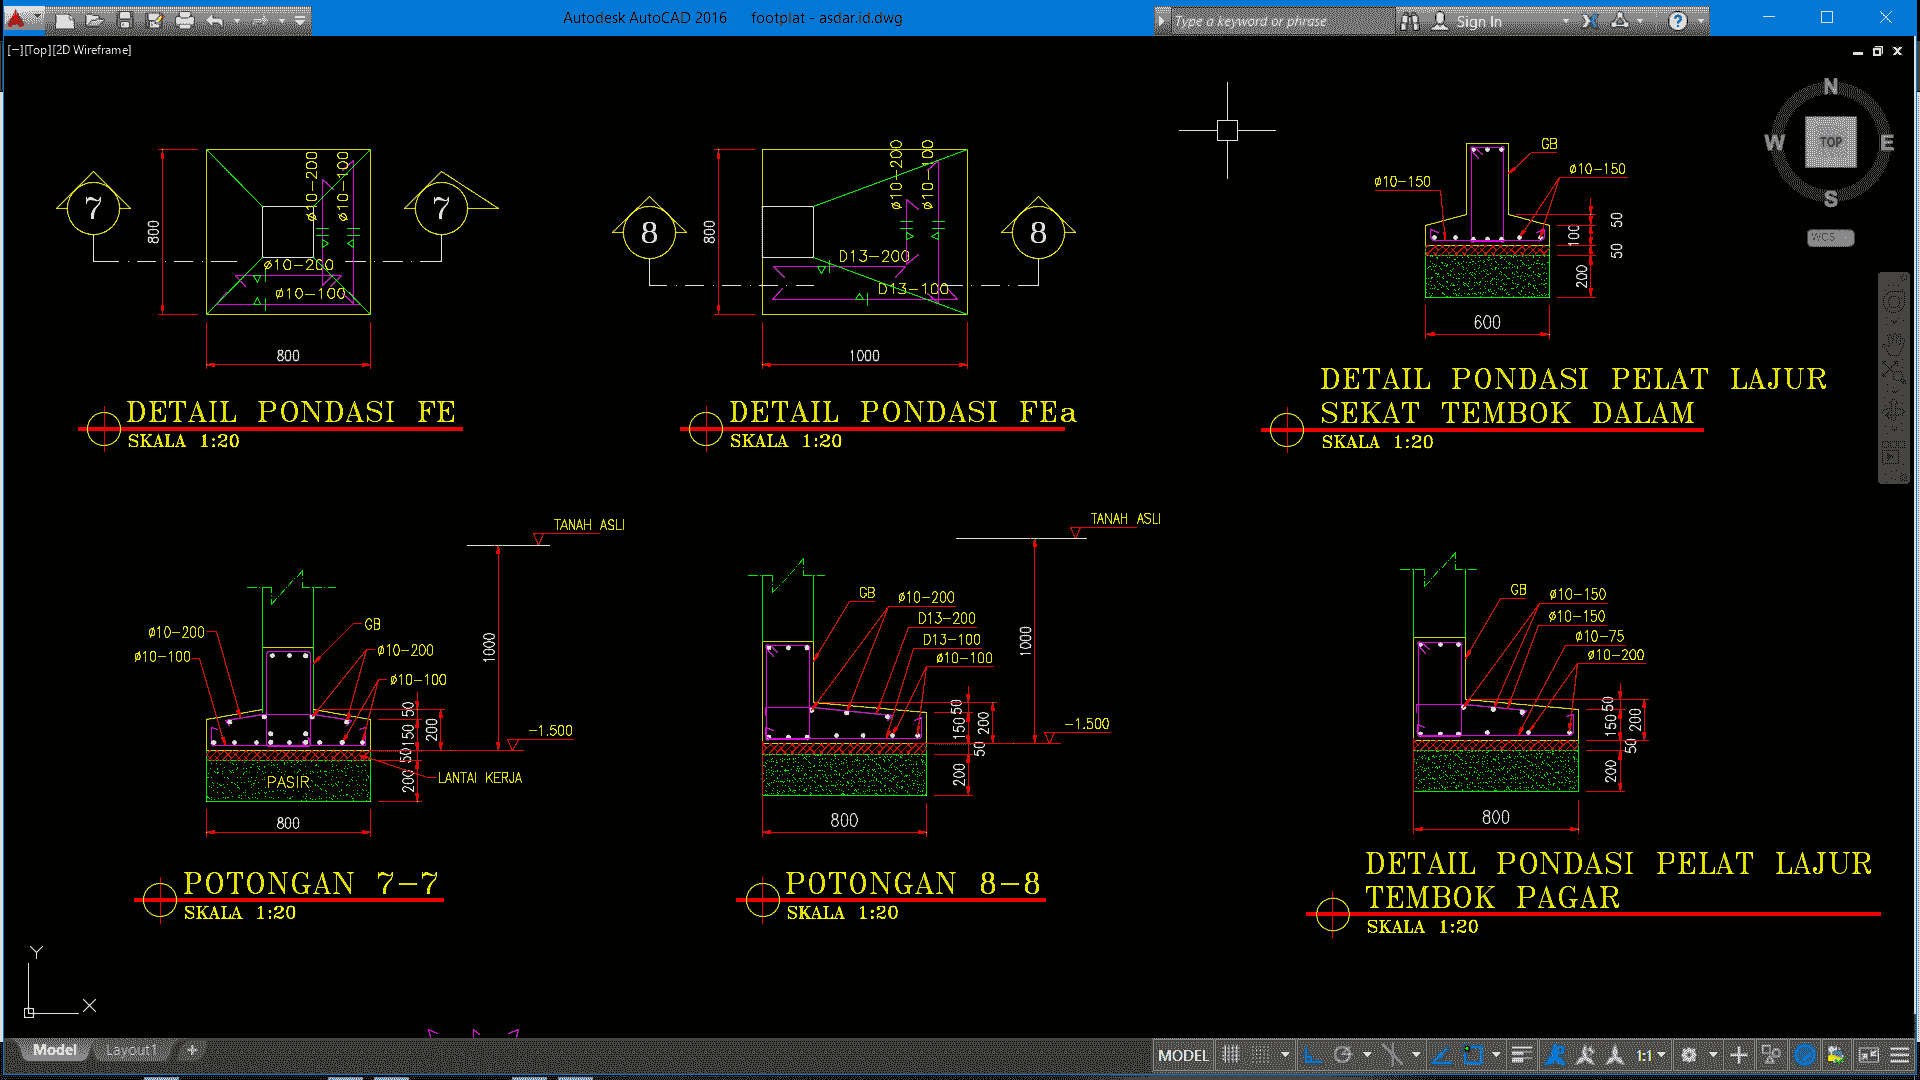Screen dimensions: 1920x1080
Task: Click the New drawing icon
Action: [x=64, y=20]
